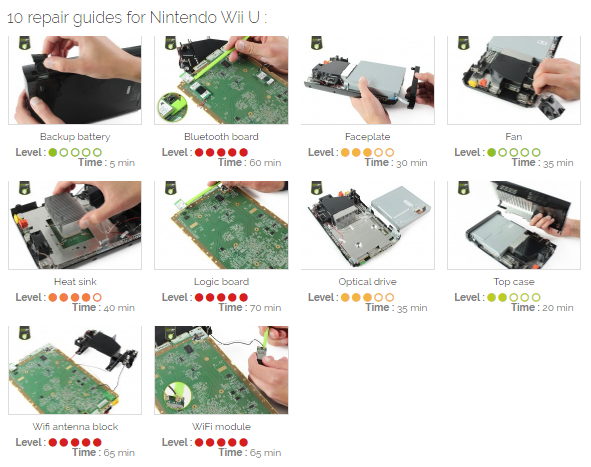Viewport: 591px width, 467px height.
Task: Click the badge icon on Faceplate image
Action: pos(317,43)
